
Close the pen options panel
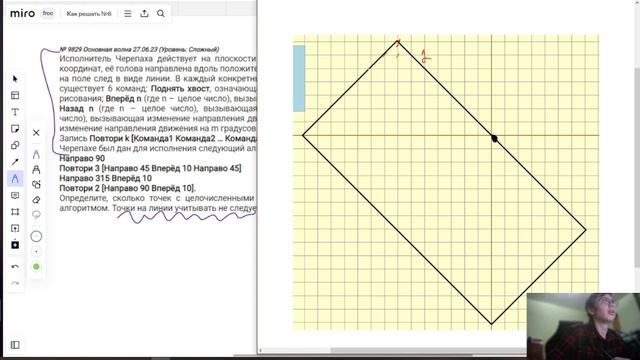(36, 133)
